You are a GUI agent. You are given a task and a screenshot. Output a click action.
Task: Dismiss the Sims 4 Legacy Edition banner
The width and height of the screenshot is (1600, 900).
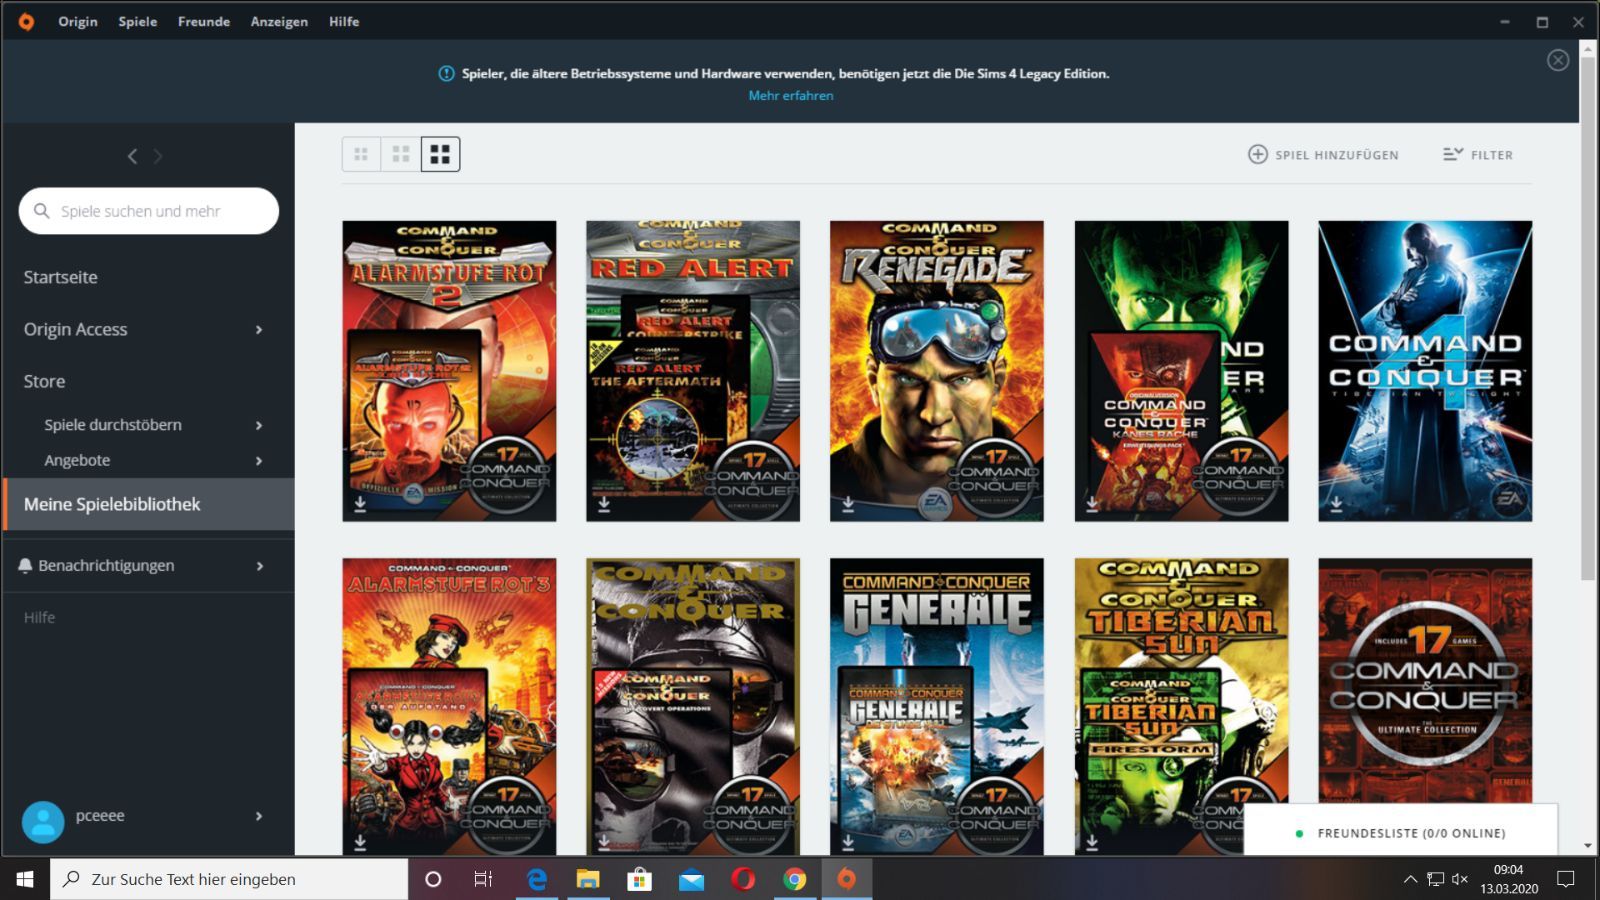(x=1558, y=60)
